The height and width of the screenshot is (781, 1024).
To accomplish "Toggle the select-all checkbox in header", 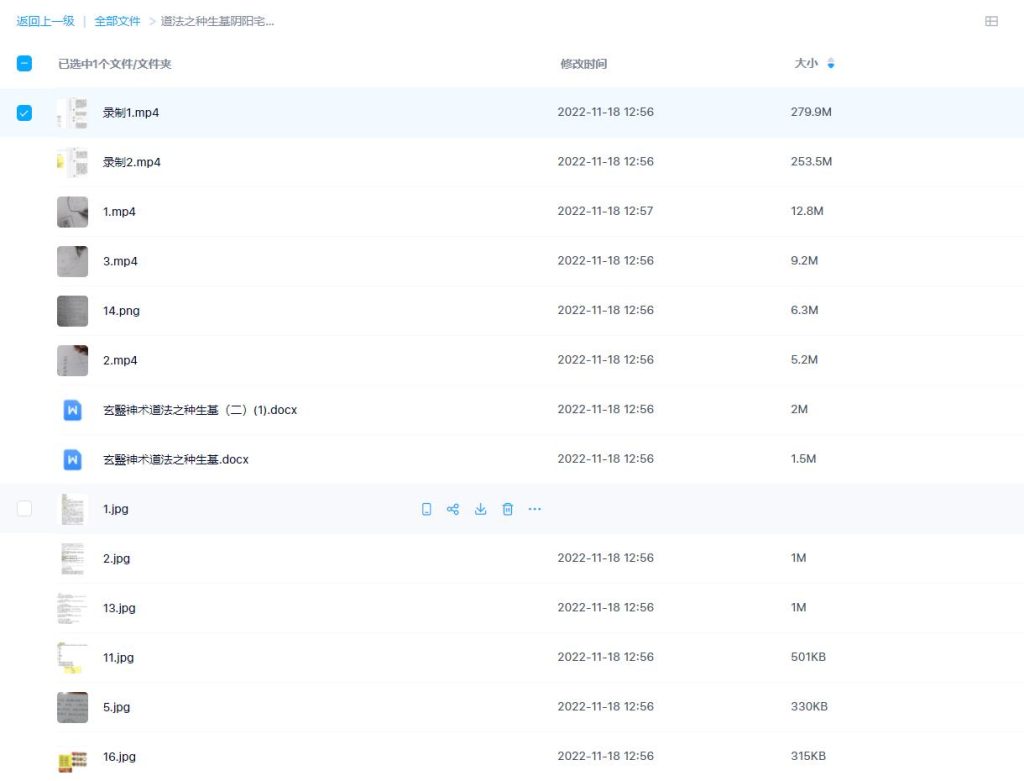I will [25, 64].
